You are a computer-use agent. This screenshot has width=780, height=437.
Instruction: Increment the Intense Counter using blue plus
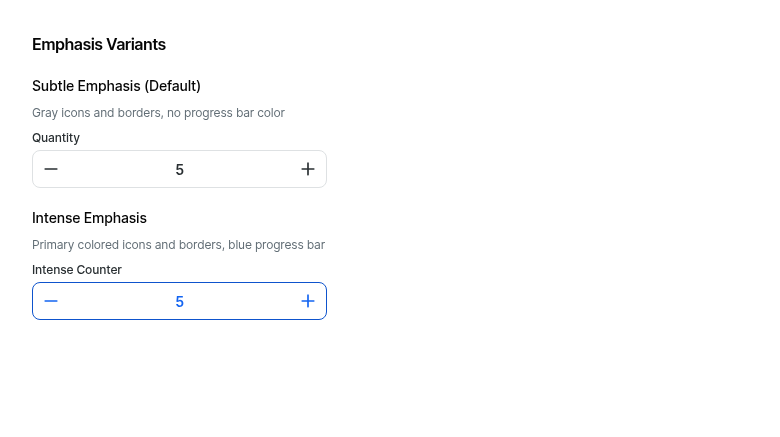click(x=308, y=301)
